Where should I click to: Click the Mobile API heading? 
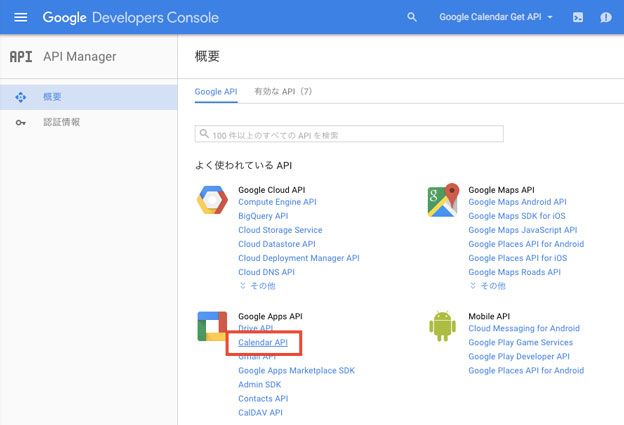point(489,316)
